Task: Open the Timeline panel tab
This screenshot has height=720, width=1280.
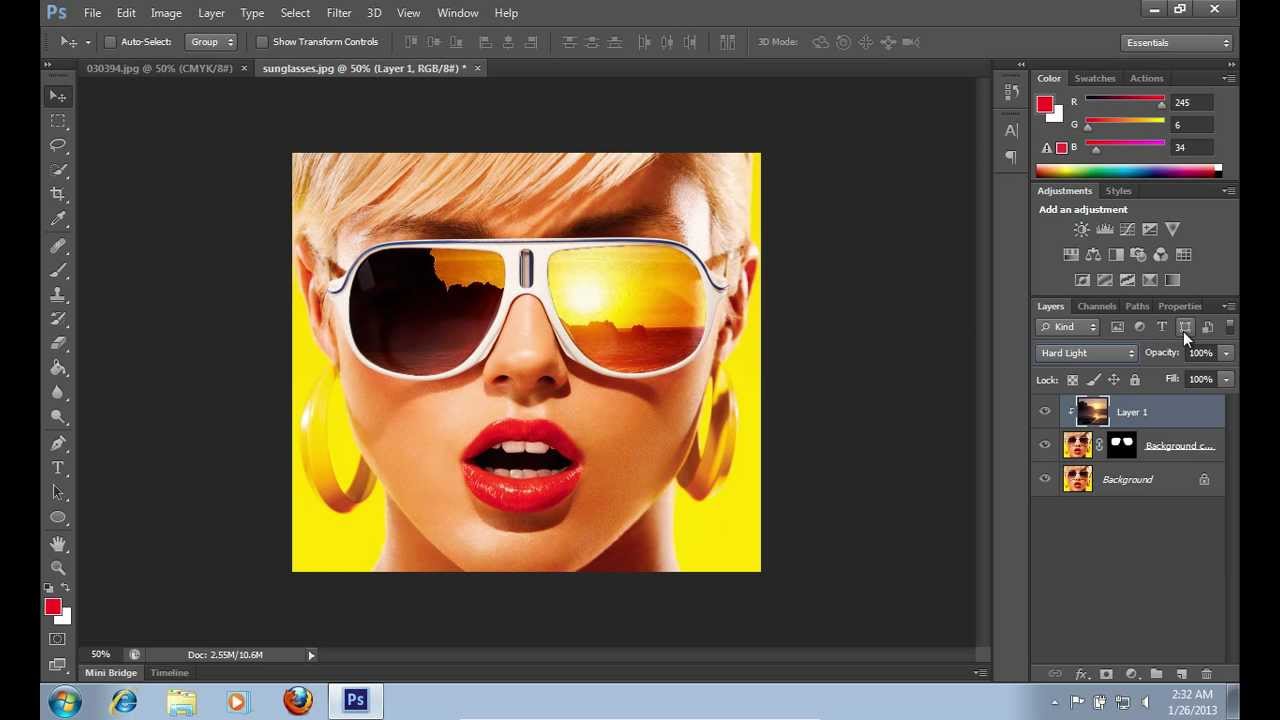Action: coord(169,673)
